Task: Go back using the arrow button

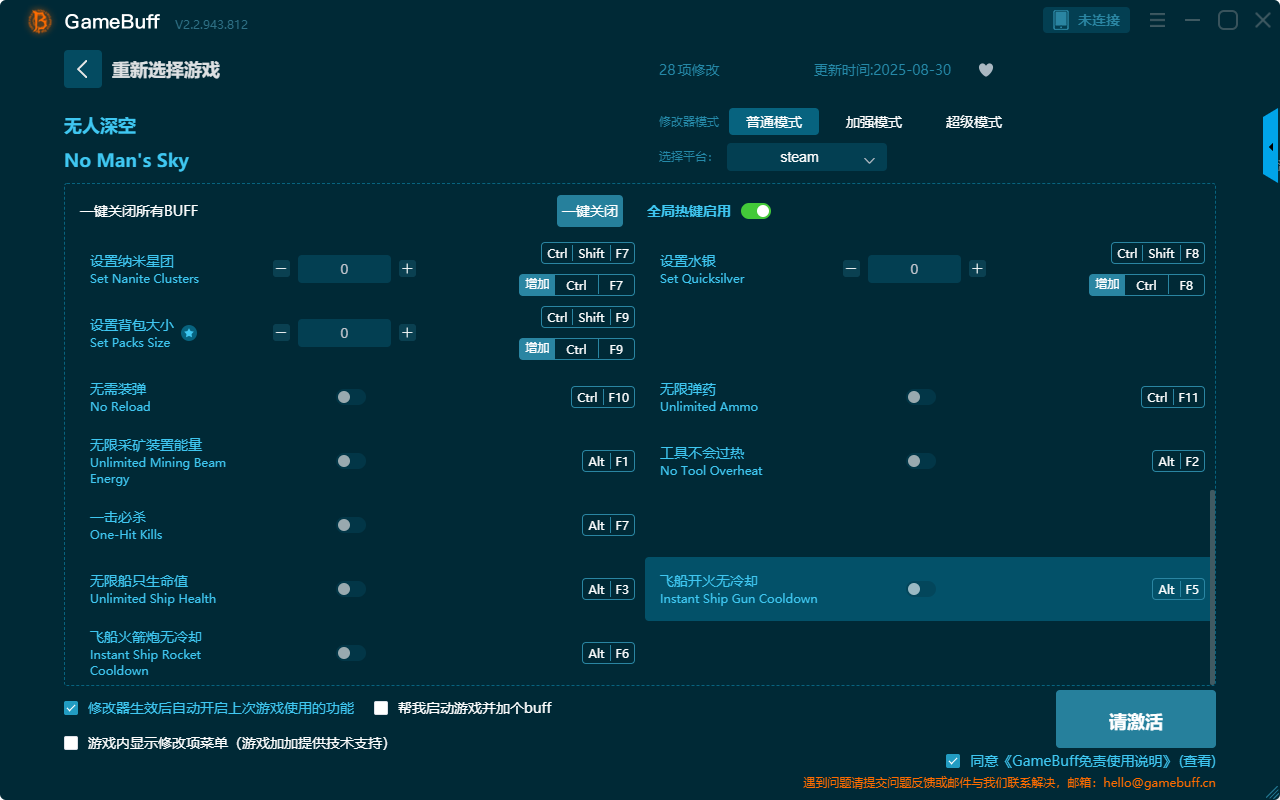Action: click(83, 69)
